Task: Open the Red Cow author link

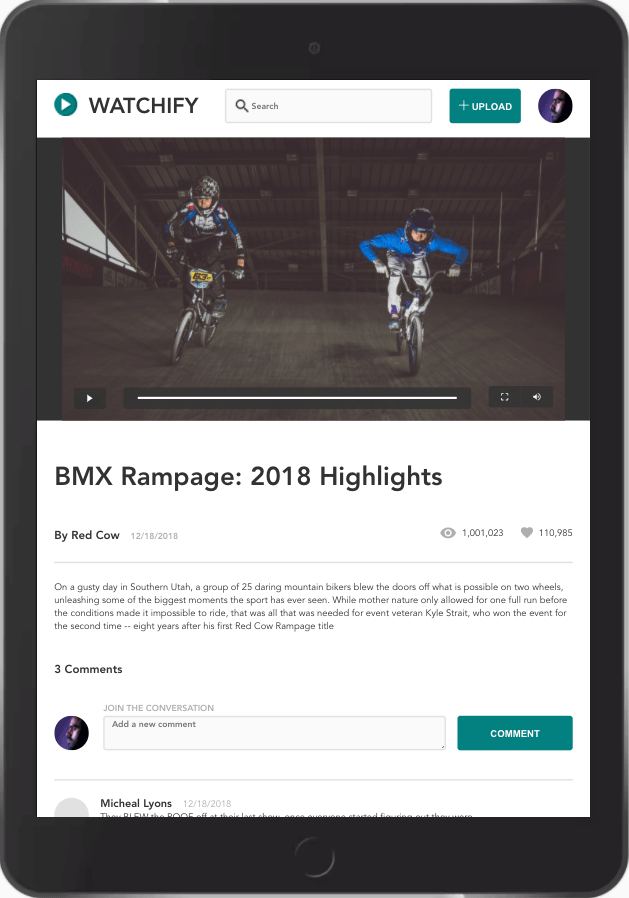Action: tap(87, 535)
